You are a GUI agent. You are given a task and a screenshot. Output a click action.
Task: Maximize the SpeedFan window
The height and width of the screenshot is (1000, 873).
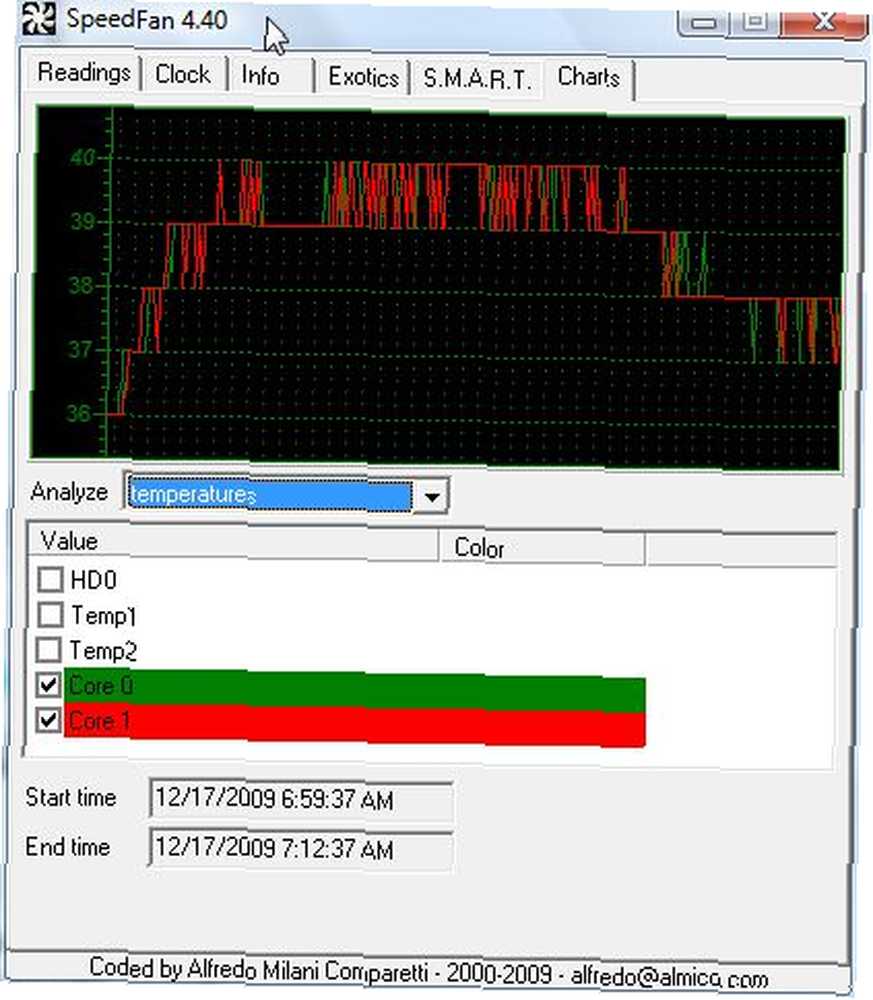click(x=755, y=22)
